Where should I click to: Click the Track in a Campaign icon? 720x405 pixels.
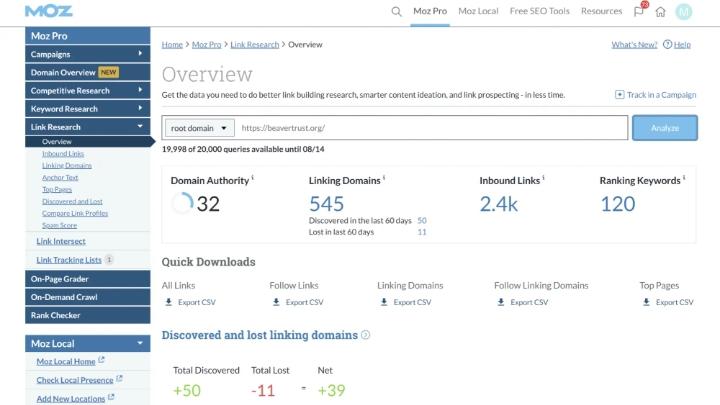pyautogui.click(x=619, y=95)
